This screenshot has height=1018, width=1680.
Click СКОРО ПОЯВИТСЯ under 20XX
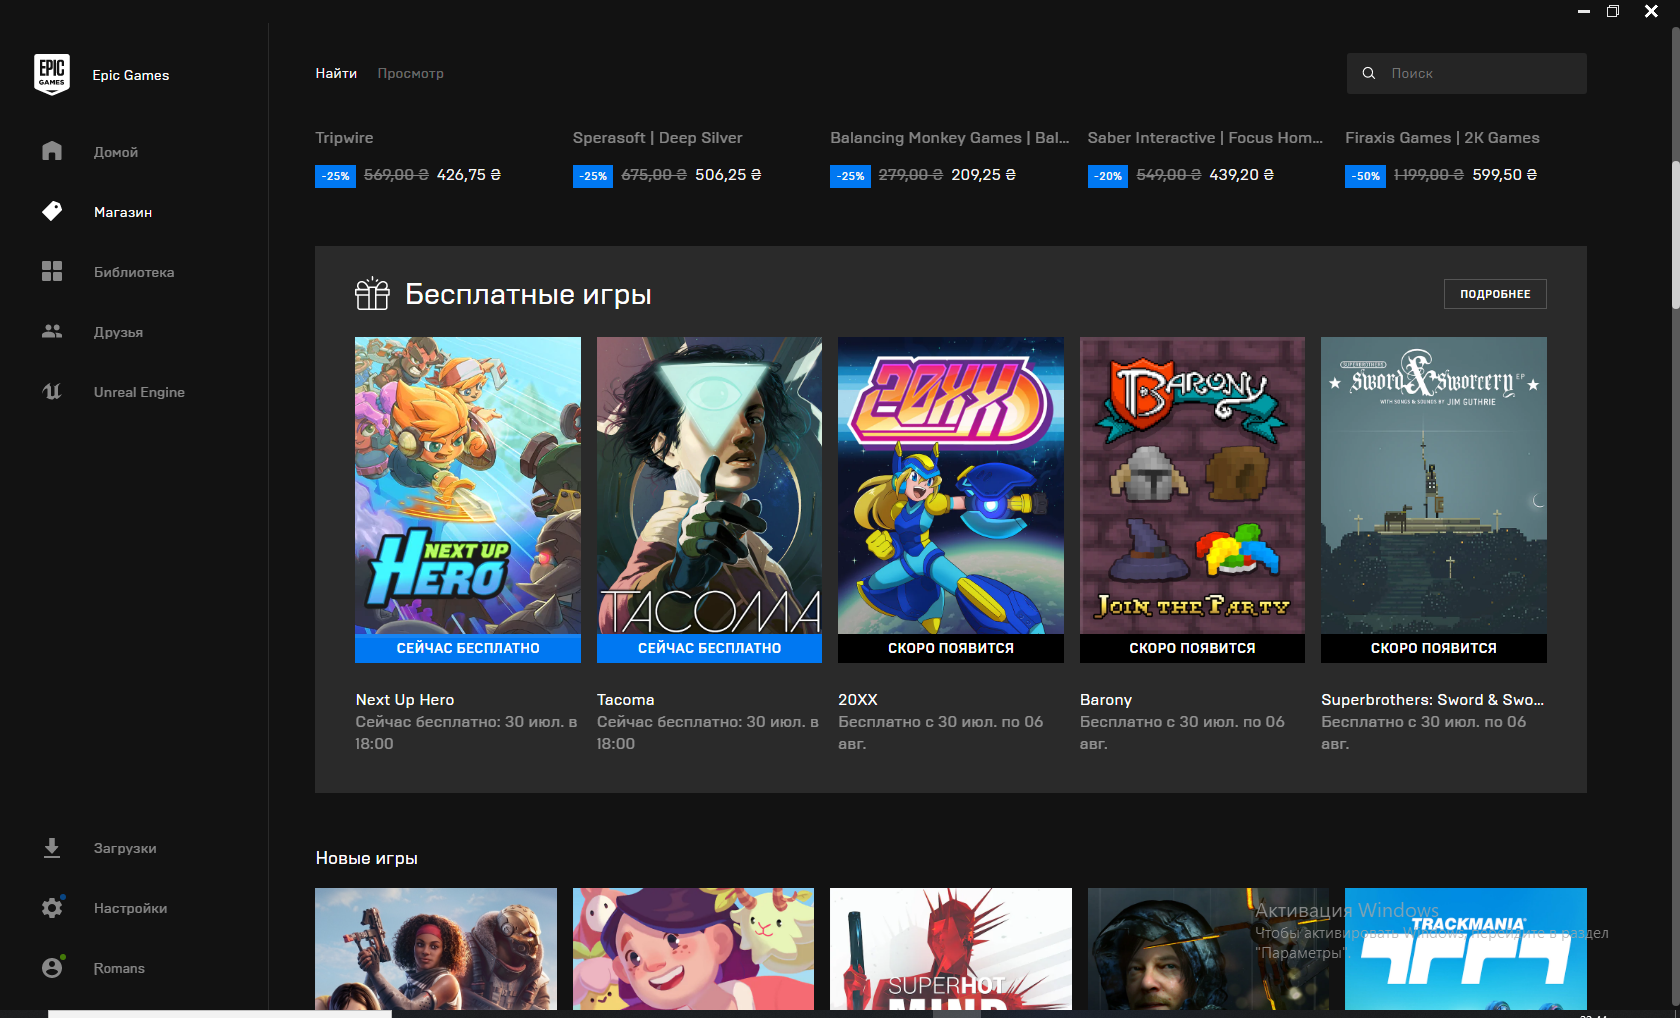click(x=951, y=648)
